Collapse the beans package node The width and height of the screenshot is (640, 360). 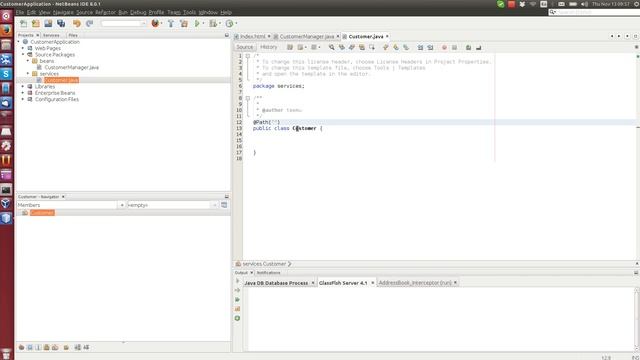tap(28, 61)
